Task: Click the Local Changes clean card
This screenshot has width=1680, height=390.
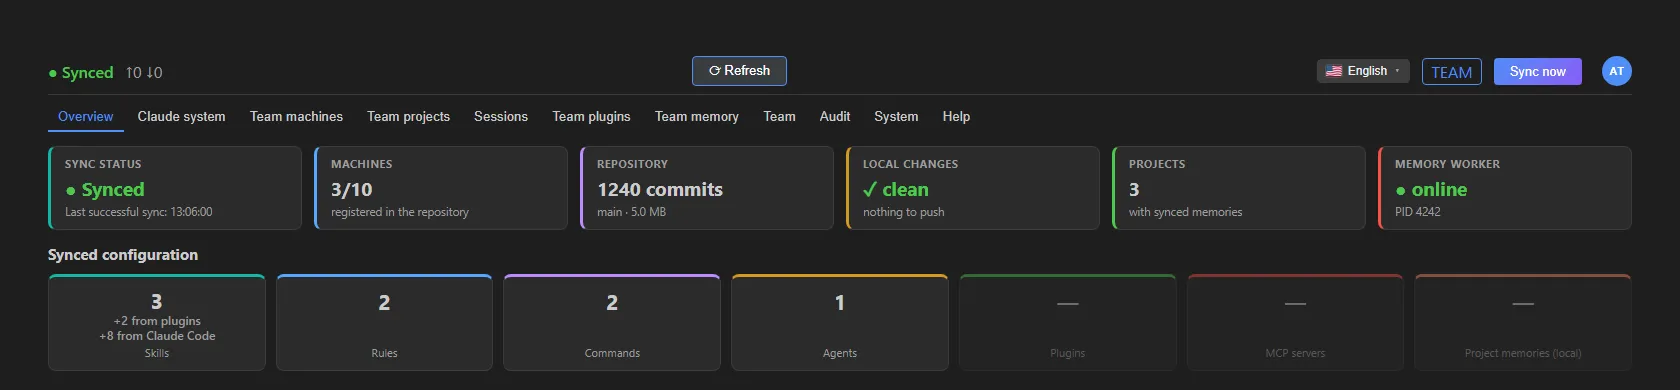Action: (x=973, y=188)
